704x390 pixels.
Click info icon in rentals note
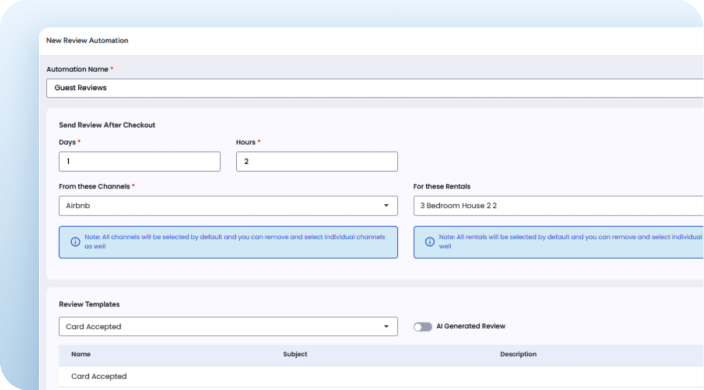tap(430, 242)
